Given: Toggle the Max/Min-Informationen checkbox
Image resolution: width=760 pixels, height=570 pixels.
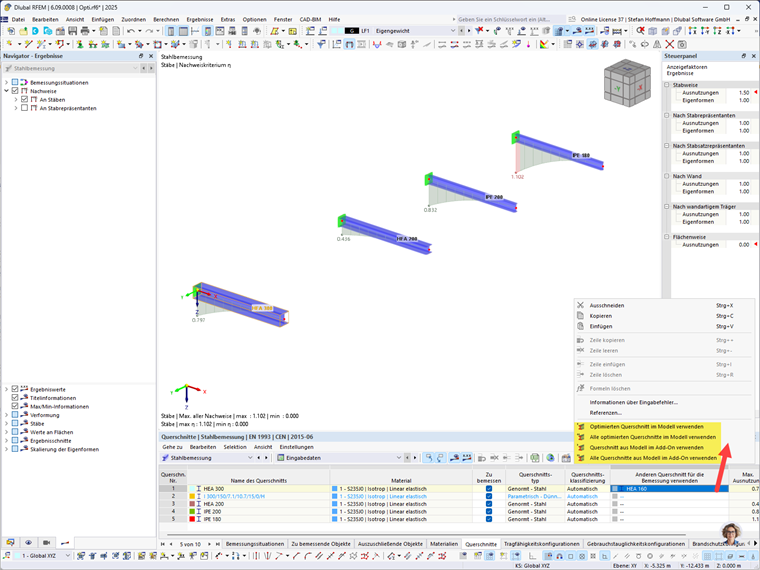Looking at the screenshot, I should (15, 406).
